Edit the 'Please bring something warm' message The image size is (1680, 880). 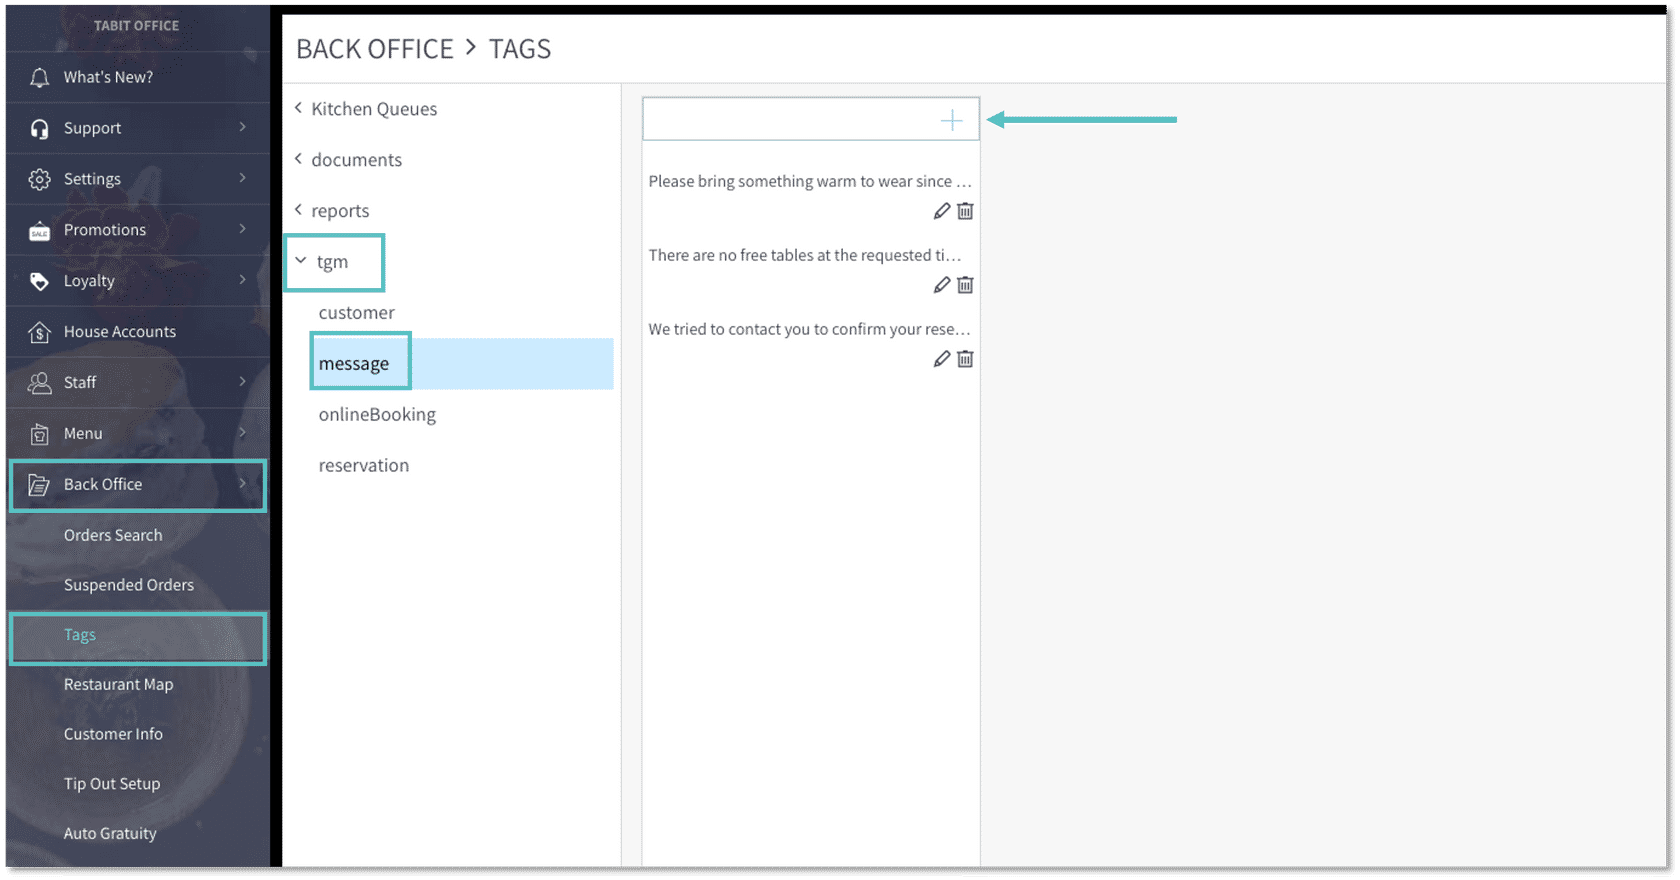(x=941, y=211)
